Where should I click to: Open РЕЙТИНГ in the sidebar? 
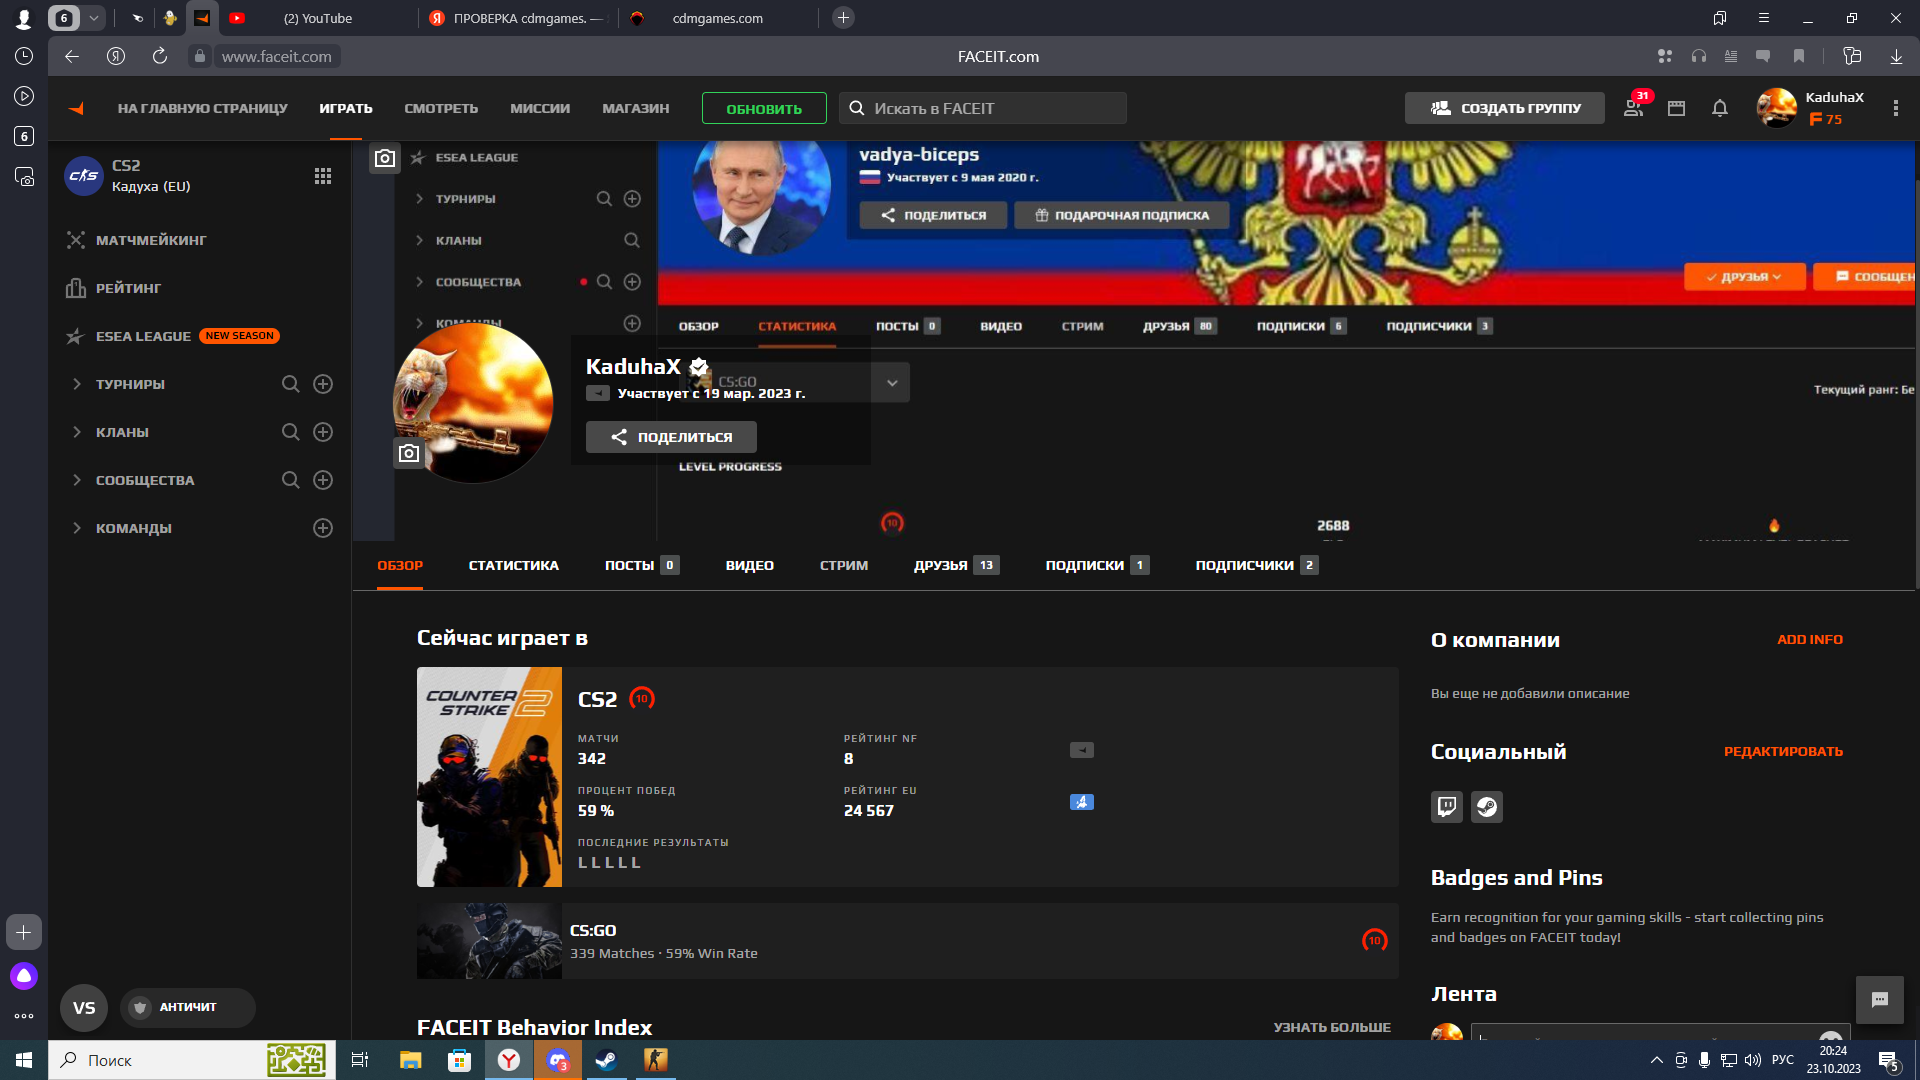pyautogui.click(x=128, y=288)
